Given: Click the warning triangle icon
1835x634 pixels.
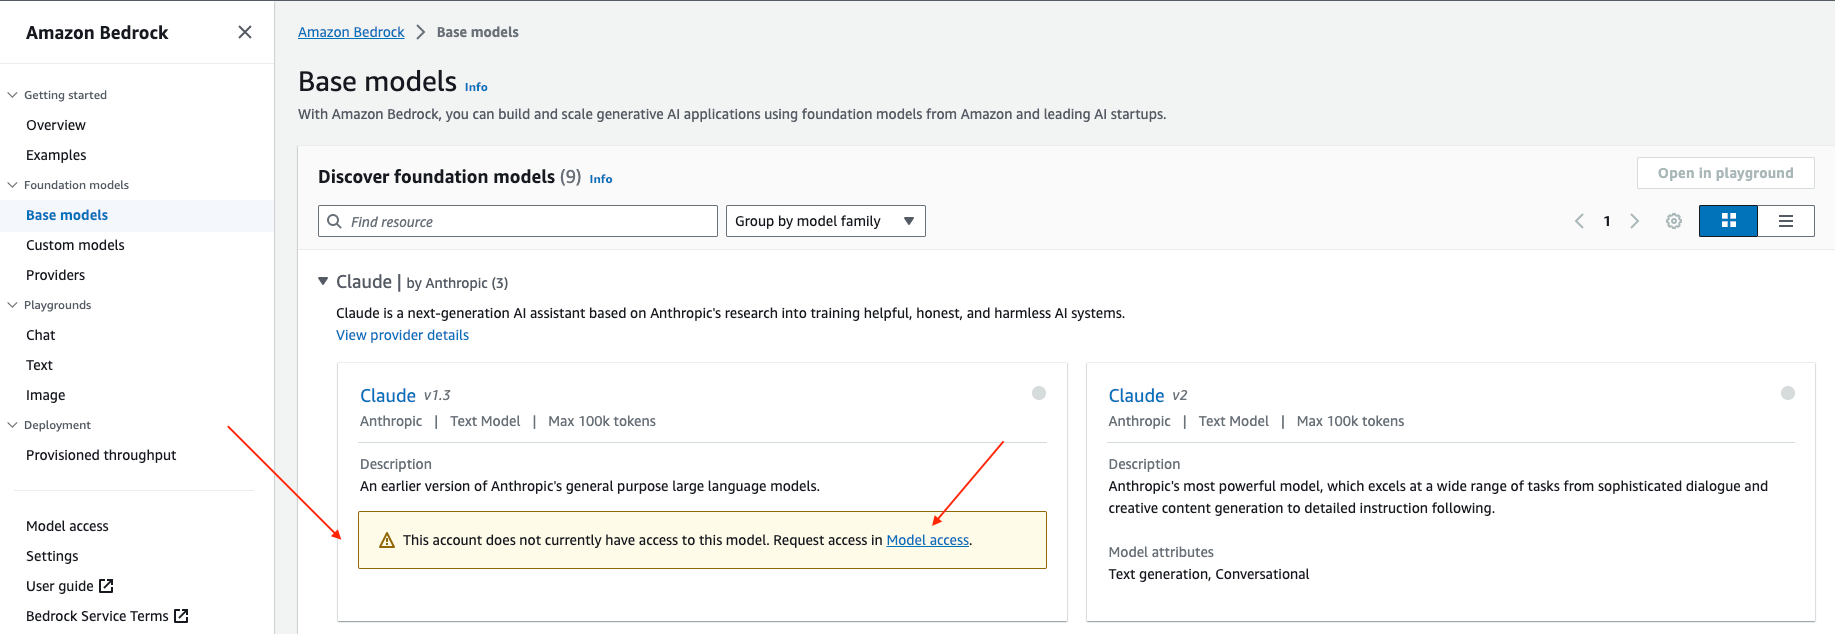Looking at the screenshot, I should click(x=387, y=541).
